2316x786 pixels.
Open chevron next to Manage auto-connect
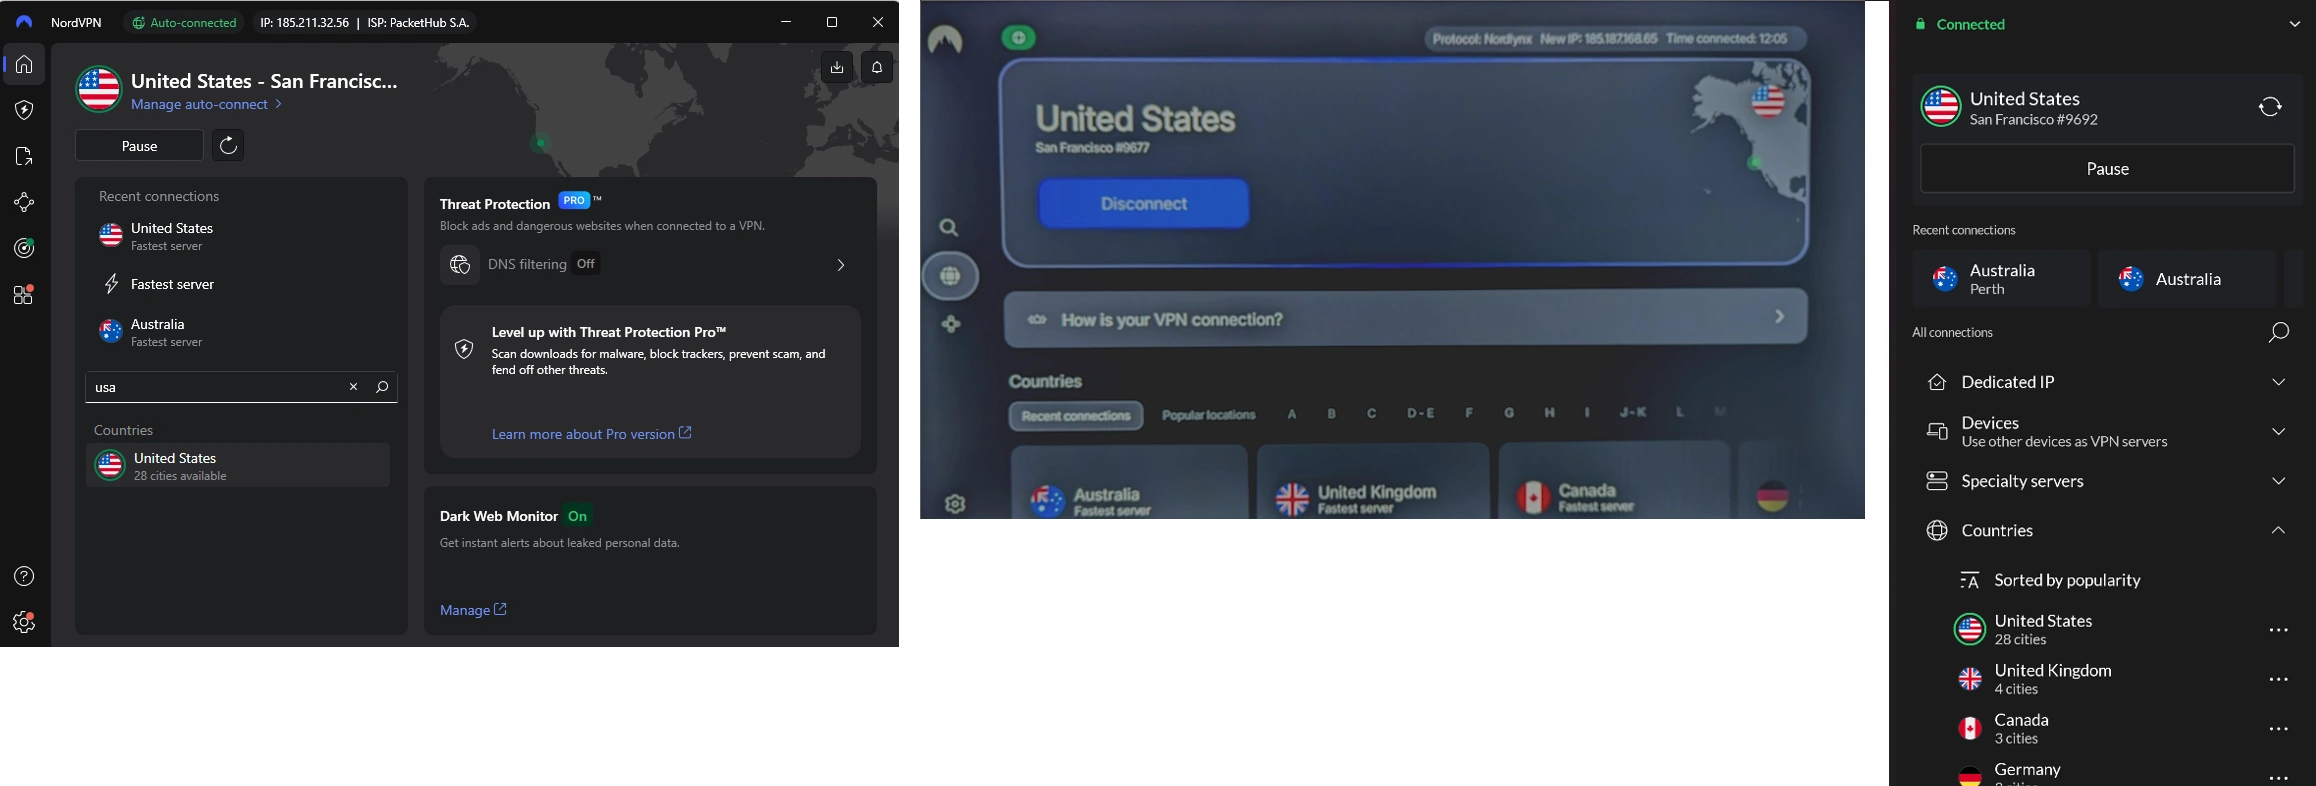(279, 104)
